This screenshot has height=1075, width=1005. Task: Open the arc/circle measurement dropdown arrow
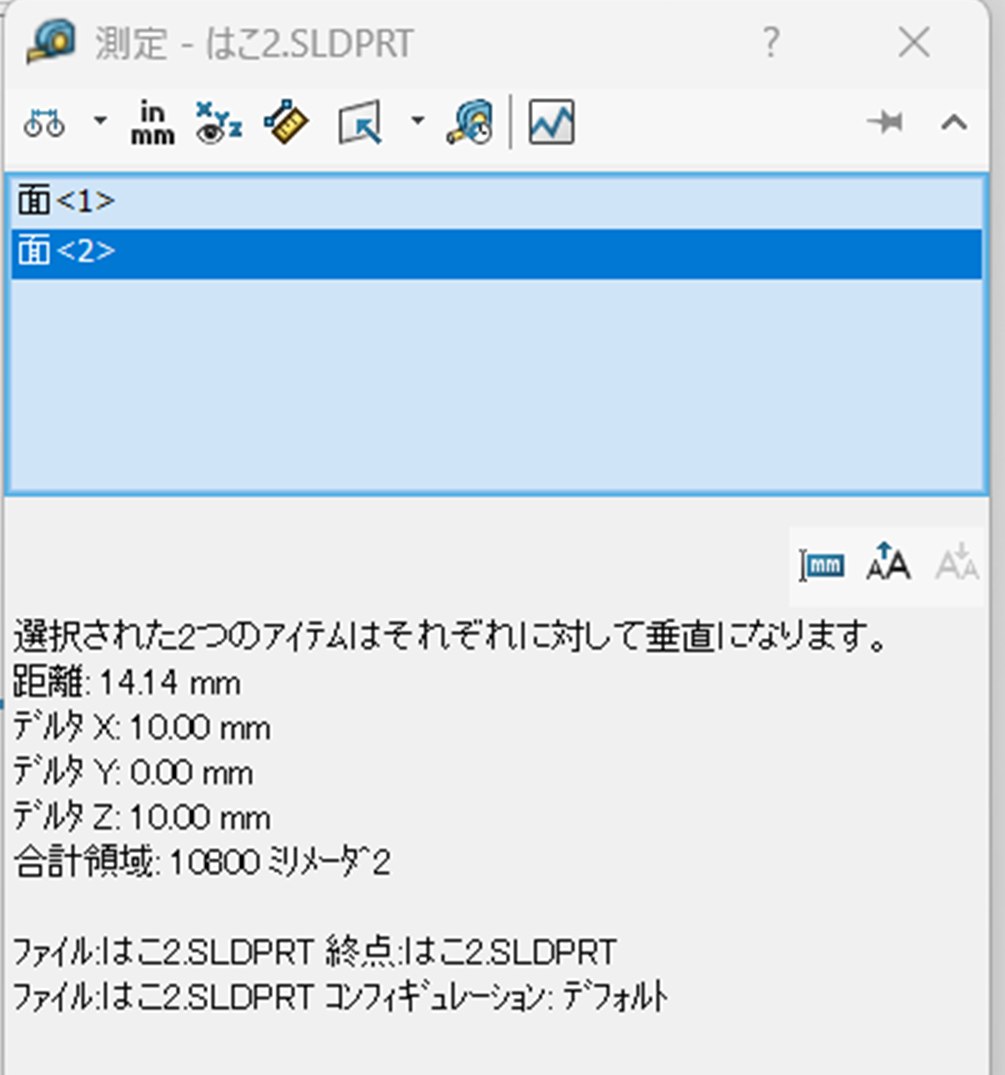100,121
